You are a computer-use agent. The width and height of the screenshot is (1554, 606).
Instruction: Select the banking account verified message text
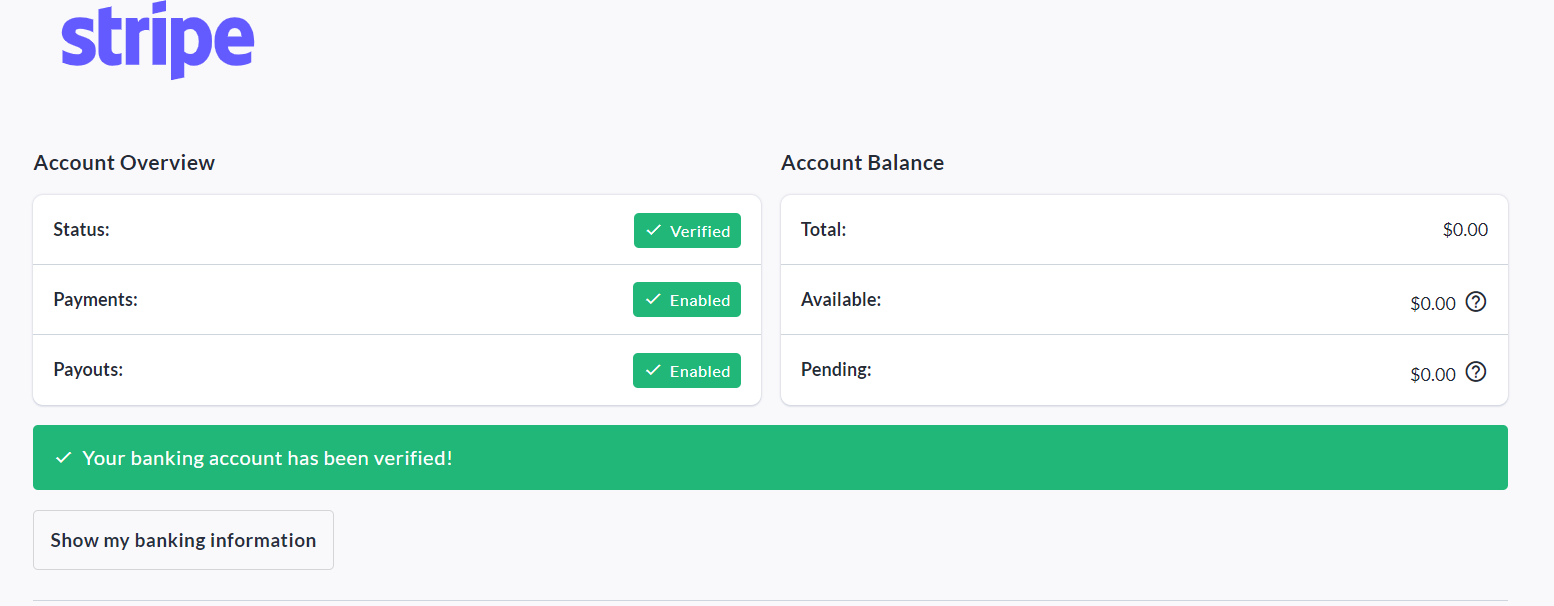[267, 458]
